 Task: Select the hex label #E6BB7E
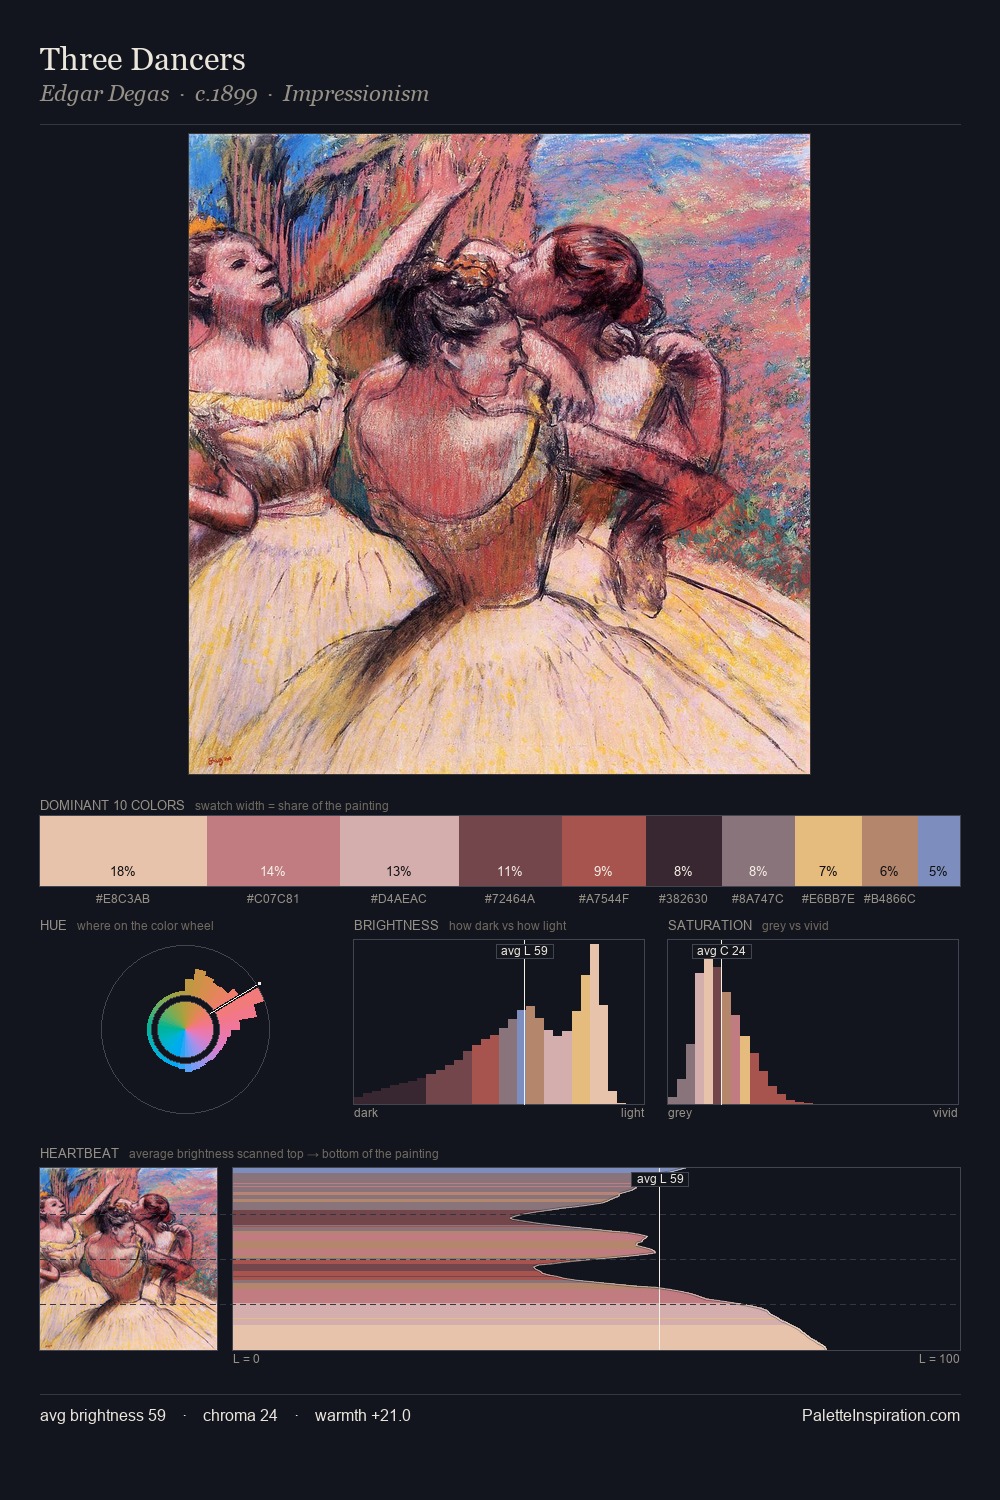[x=828, y=899]
